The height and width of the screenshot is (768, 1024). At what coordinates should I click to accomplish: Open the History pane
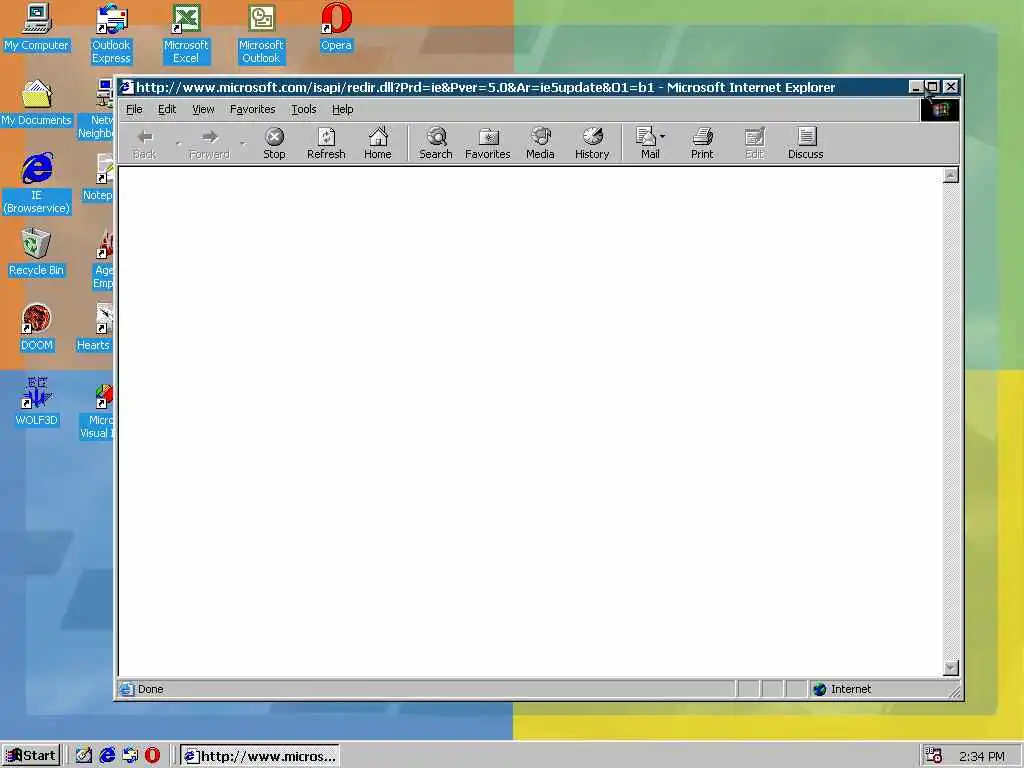point(592,143)
